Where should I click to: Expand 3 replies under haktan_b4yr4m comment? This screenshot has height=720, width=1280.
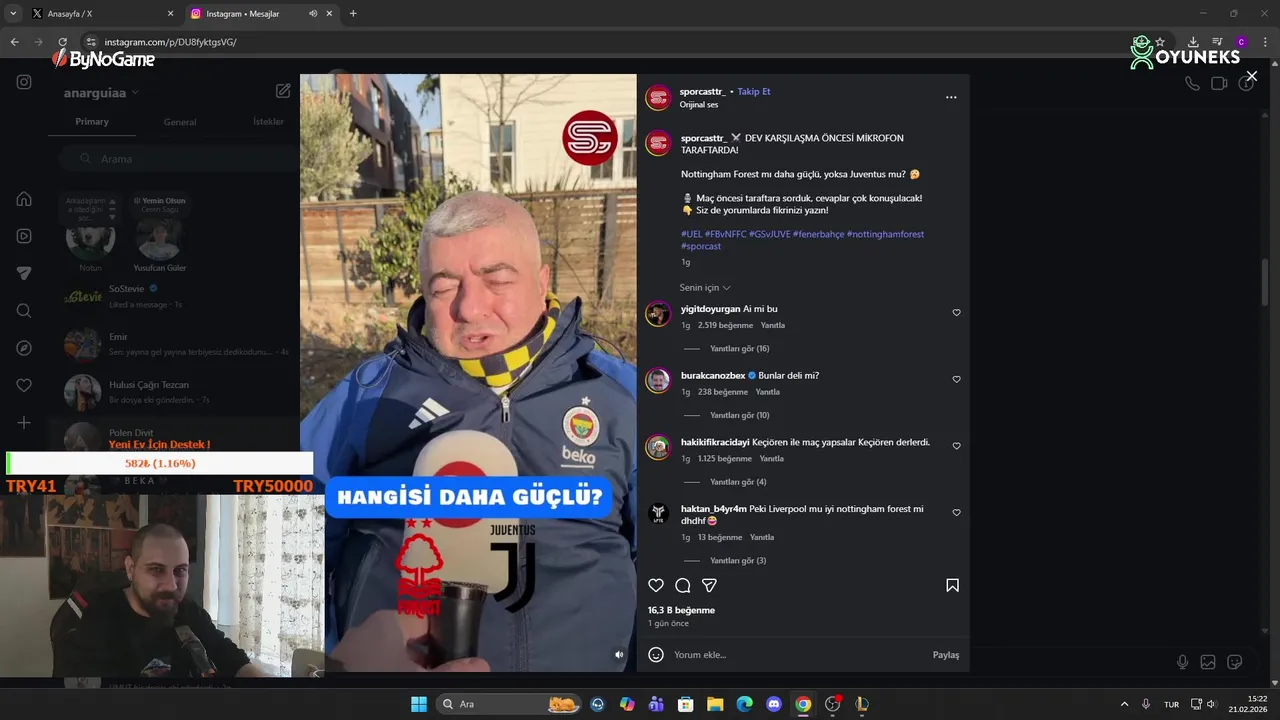(x=738, y=561)
